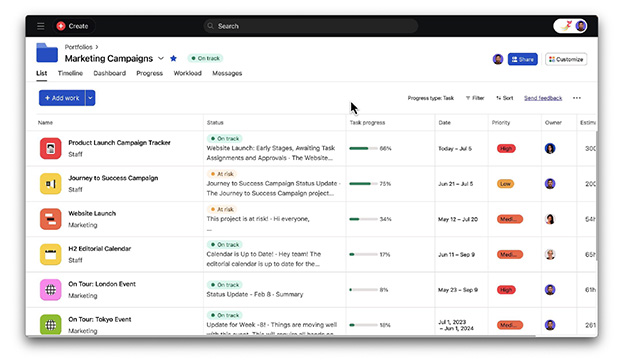Screen dimensions: 623x363
Task: Click the Share button
Action: [522, 59]
